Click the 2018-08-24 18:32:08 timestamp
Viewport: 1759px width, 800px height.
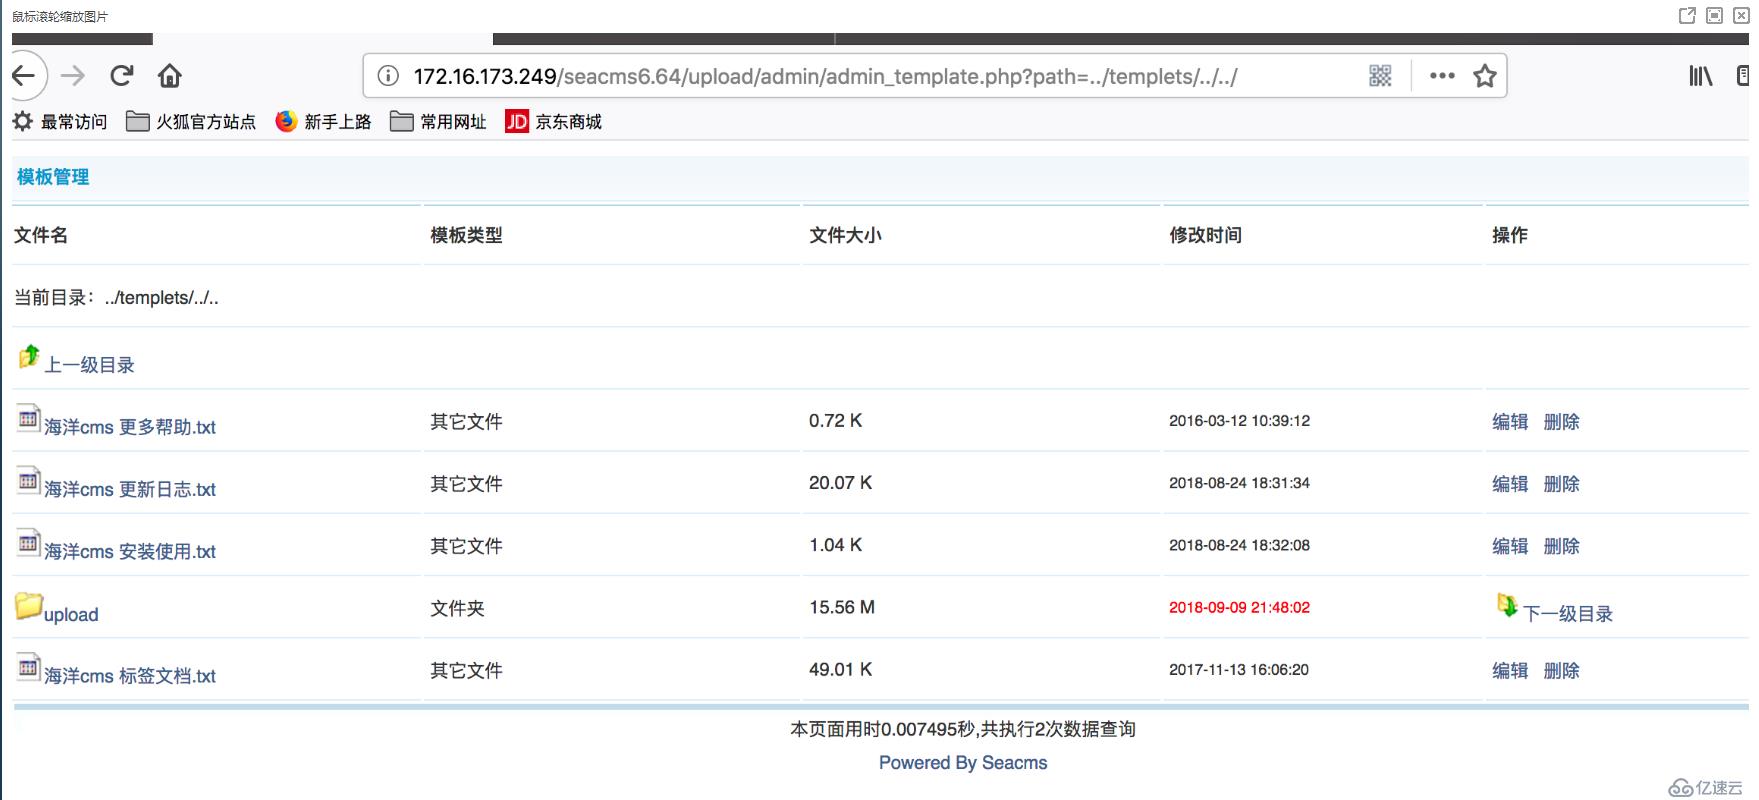pos(1239,545)
